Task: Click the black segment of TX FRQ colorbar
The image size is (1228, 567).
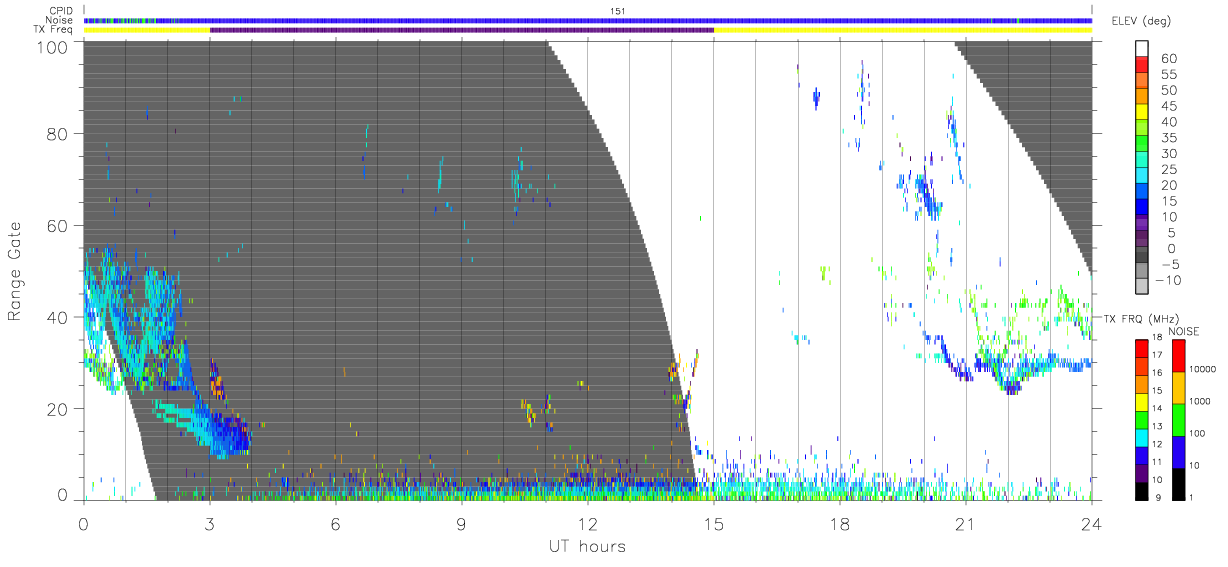Action: 1141,491
